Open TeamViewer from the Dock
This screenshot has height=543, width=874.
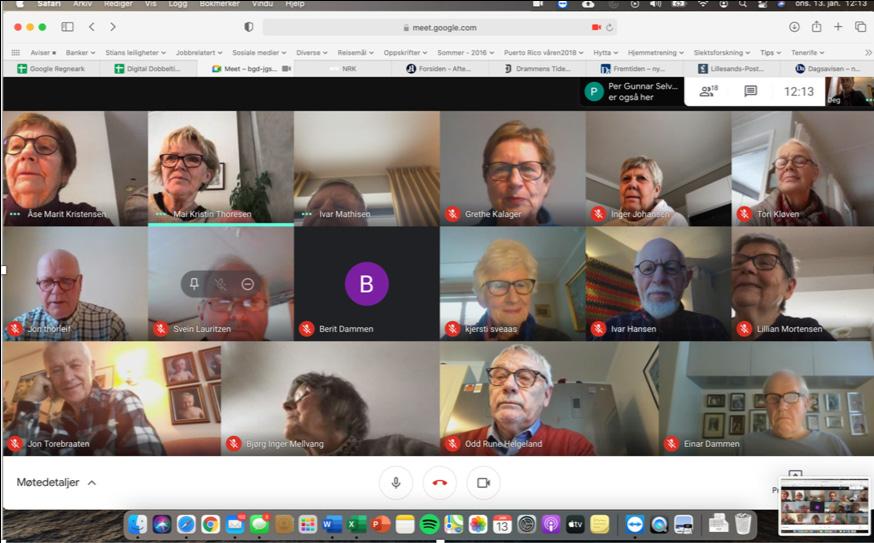(634, 524)
